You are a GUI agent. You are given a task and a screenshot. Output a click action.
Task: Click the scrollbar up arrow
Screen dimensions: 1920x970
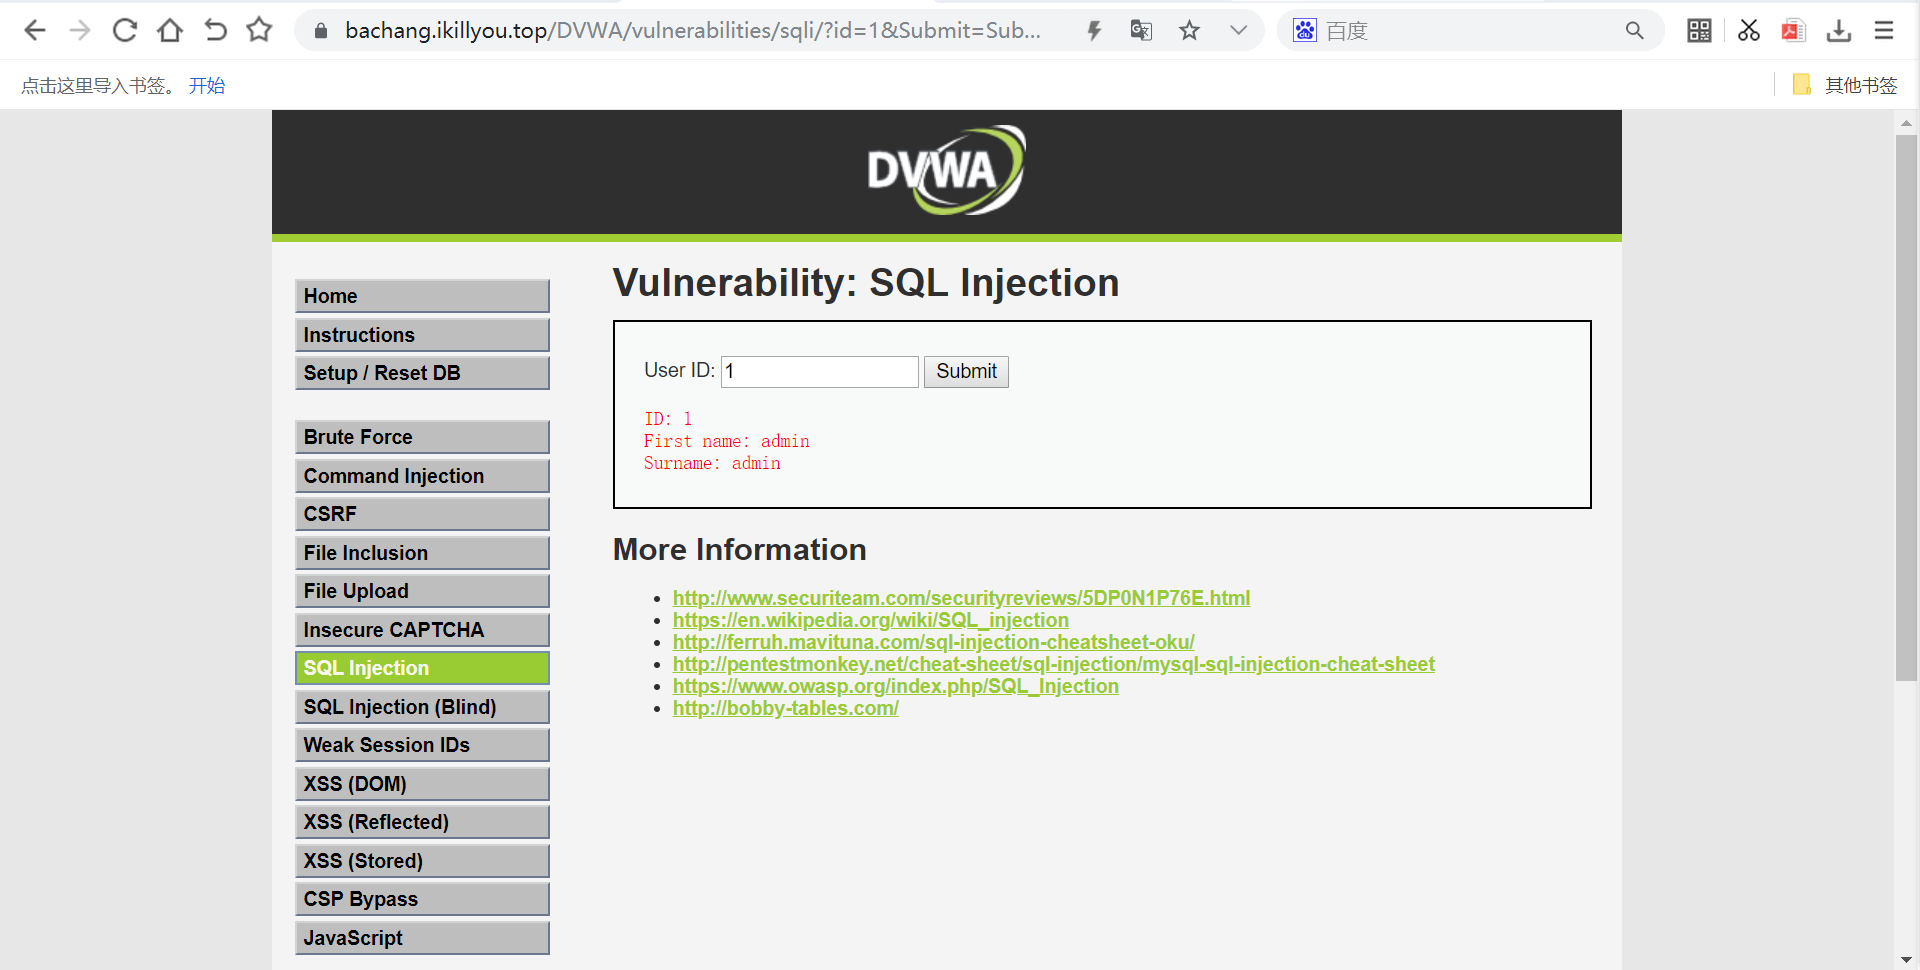[1906, 123]
